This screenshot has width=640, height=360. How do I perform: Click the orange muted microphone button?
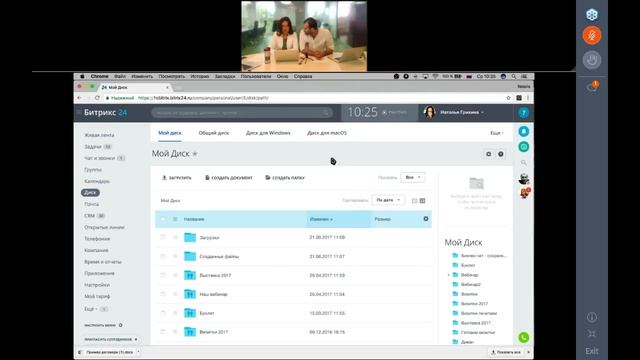pyautogui.click(x=592, y=36)
